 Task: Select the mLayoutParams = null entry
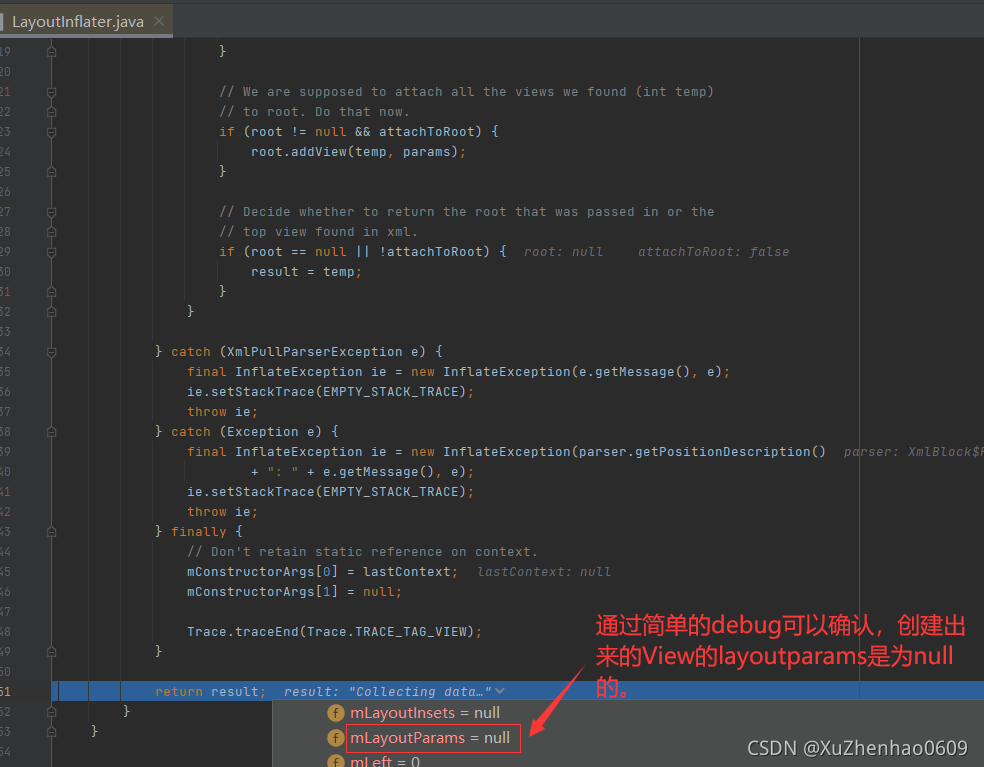[x=430, y=738]
